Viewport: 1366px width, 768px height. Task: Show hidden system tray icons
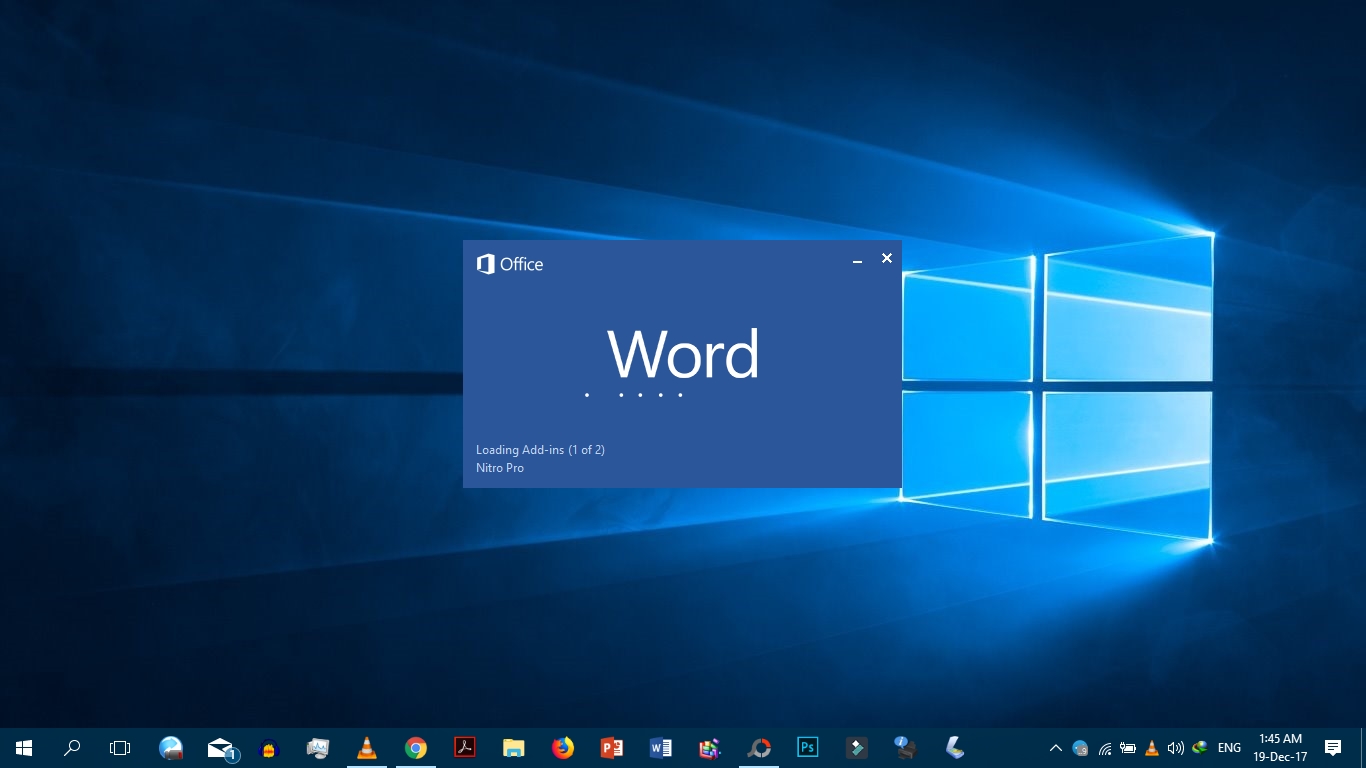(x=1055, y=748)
